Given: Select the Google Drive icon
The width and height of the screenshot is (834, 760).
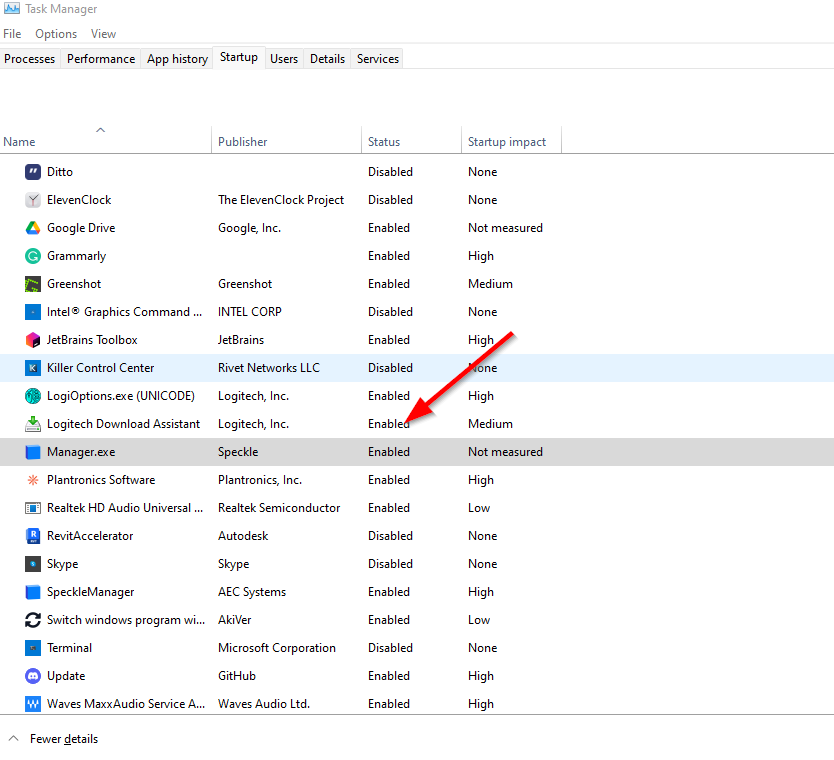Looking at the screenshot, I should point(33,228).
